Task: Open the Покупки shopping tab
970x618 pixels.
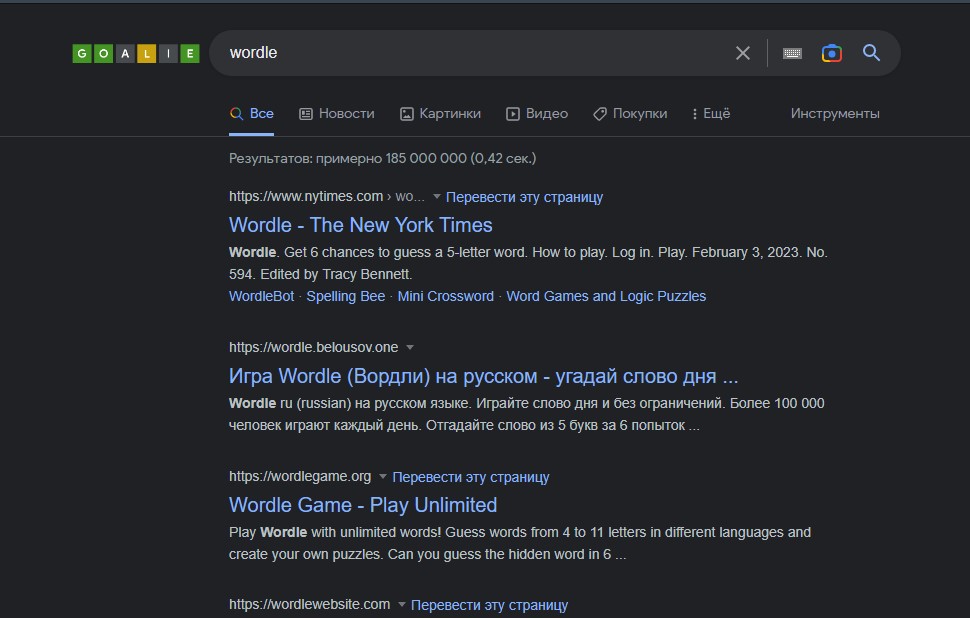Action: (x=630, y=114)
